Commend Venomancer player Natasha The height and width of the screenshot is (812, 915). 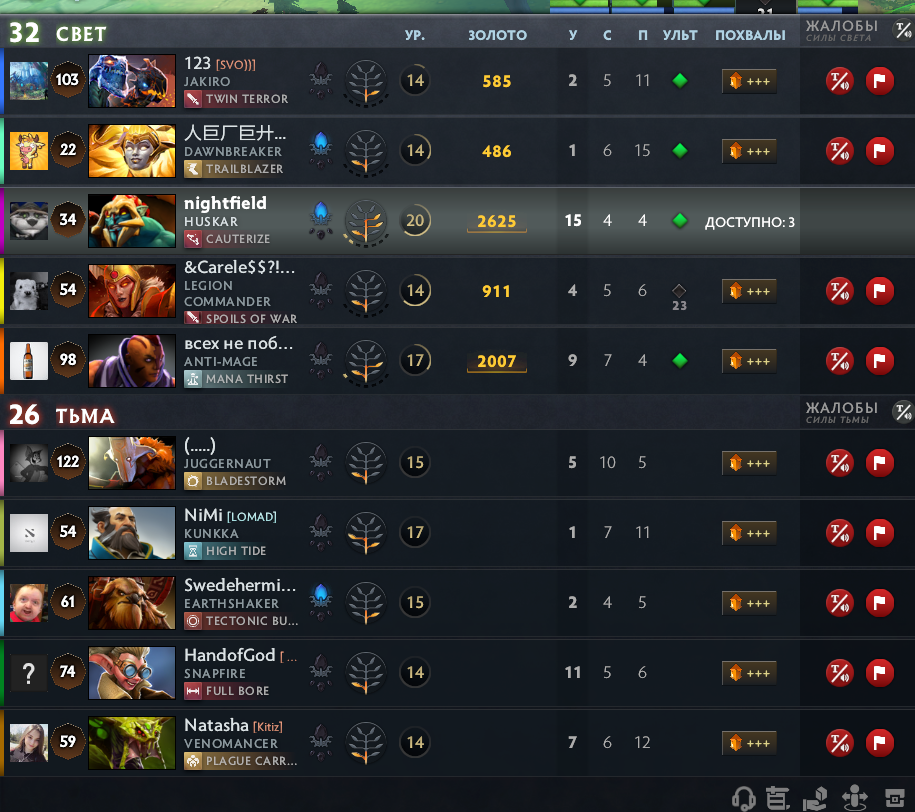(749, 743)
